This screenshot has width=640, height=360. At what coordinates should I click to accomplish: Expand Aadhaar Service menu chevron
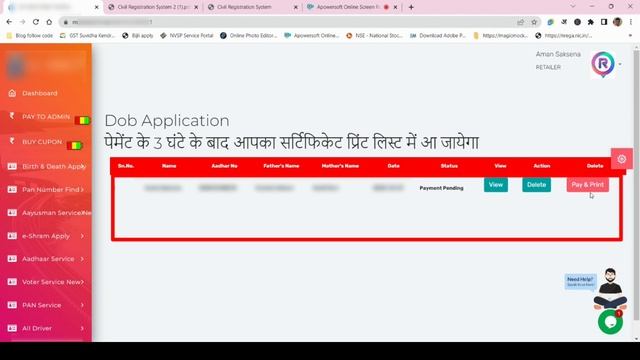coord(82,259)
